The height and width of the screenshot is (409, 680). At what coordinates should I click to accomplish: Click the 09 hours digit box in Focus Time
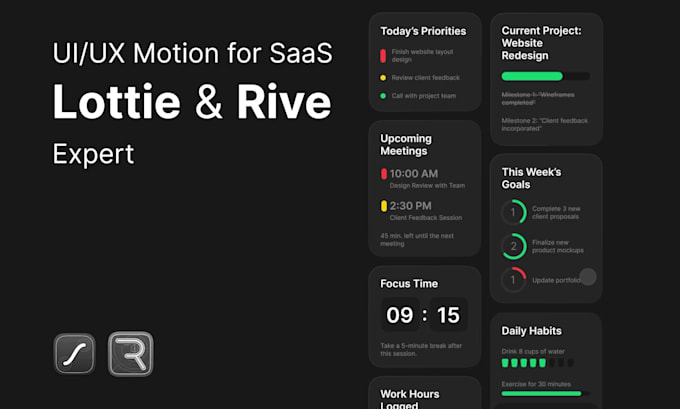coord(400,314)
